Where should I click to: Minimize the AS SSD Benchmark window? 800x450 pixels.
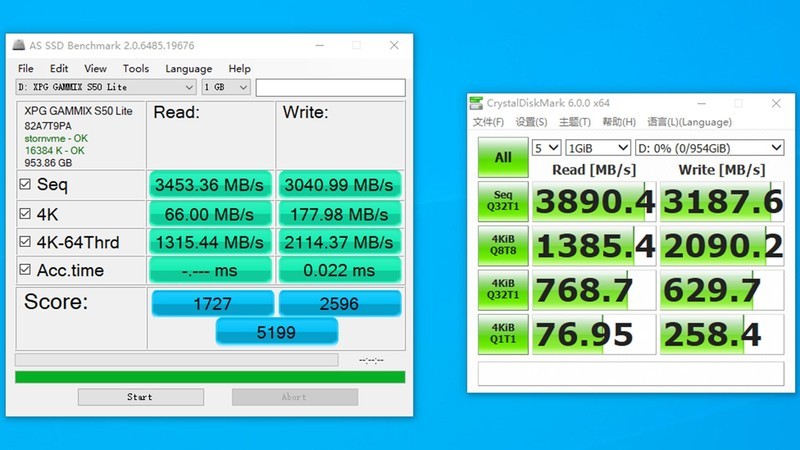tap(320, 45)
